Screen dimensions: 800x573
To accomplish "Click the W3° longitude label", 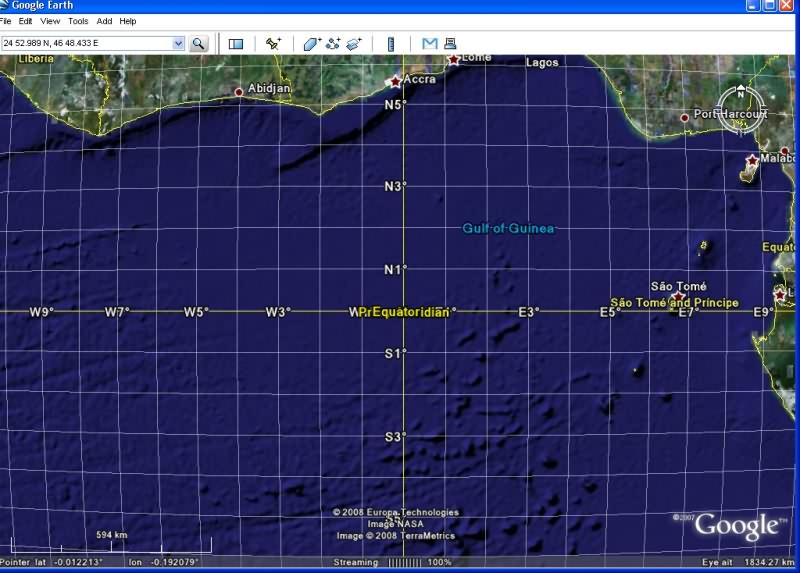I will click(x=278, y=312).
